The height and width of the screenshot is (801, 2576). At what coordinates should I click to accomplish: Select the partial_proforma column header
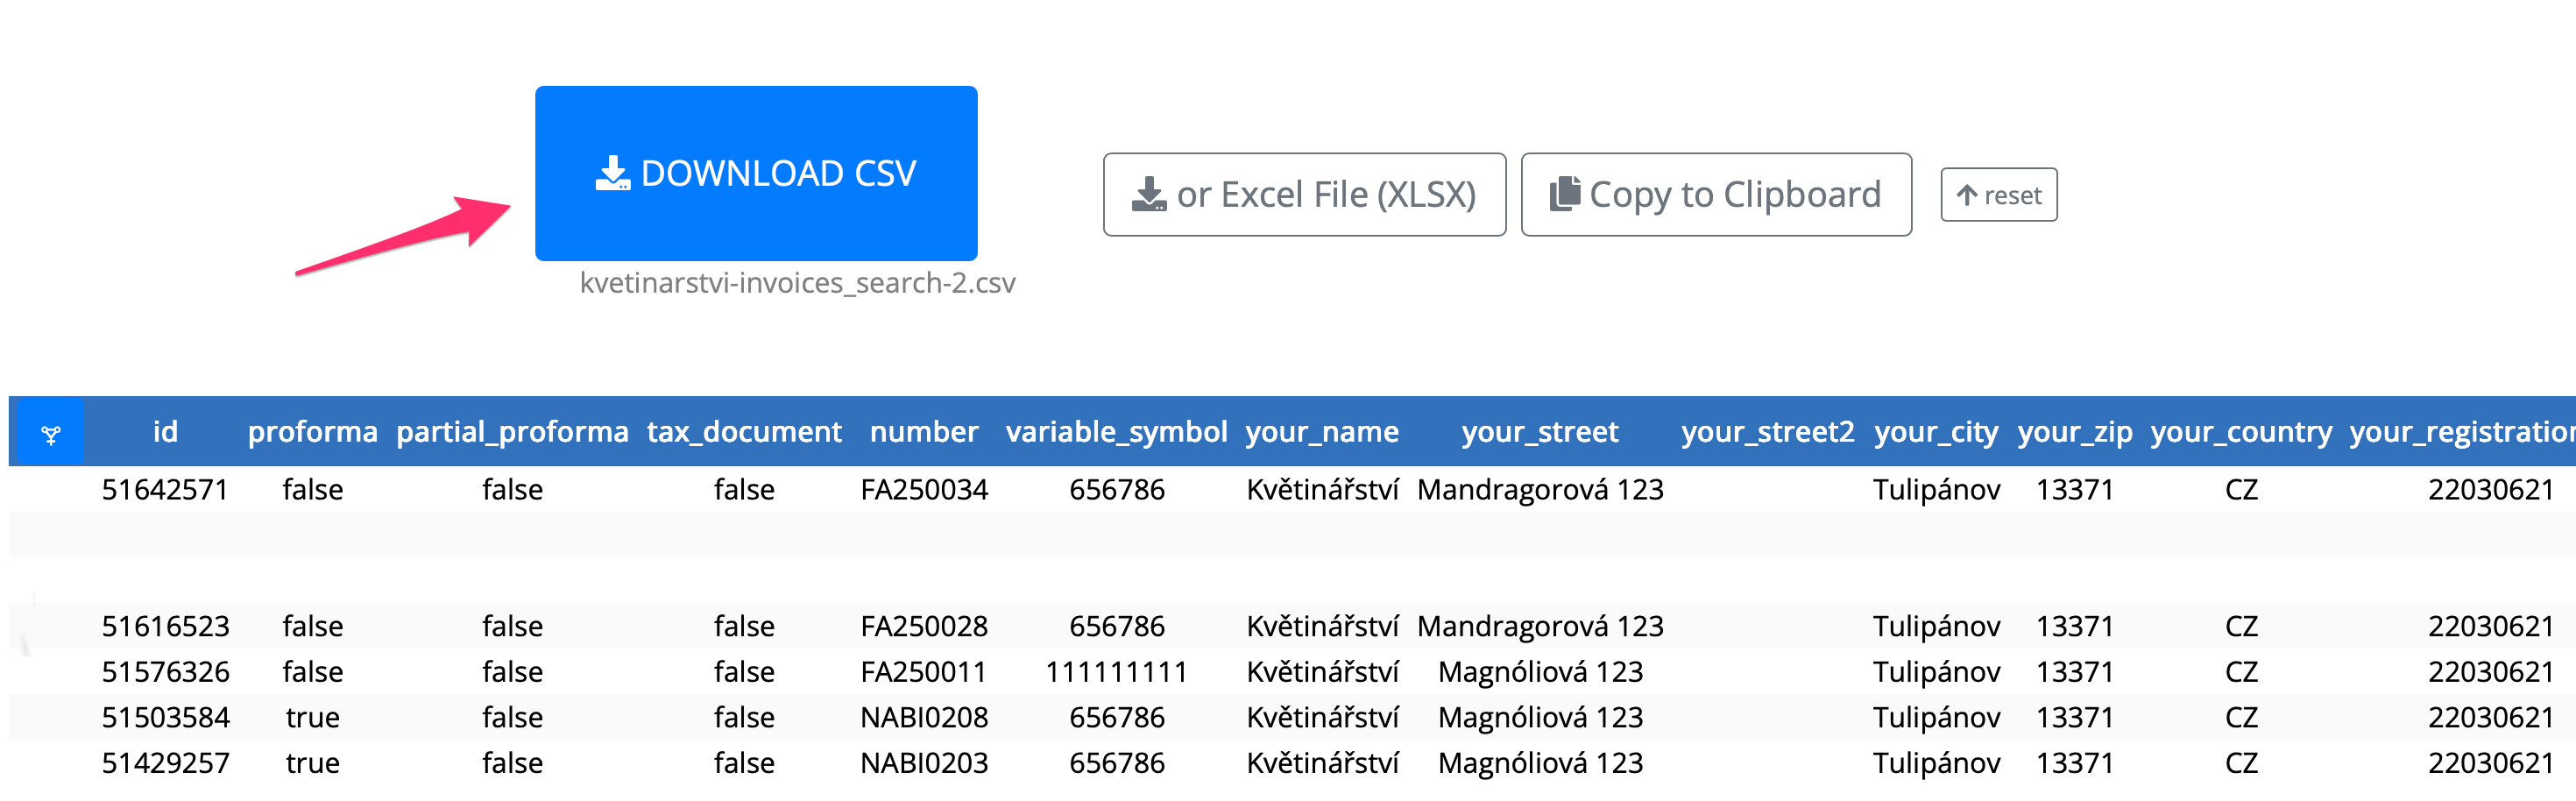click(x=512, y=431)
